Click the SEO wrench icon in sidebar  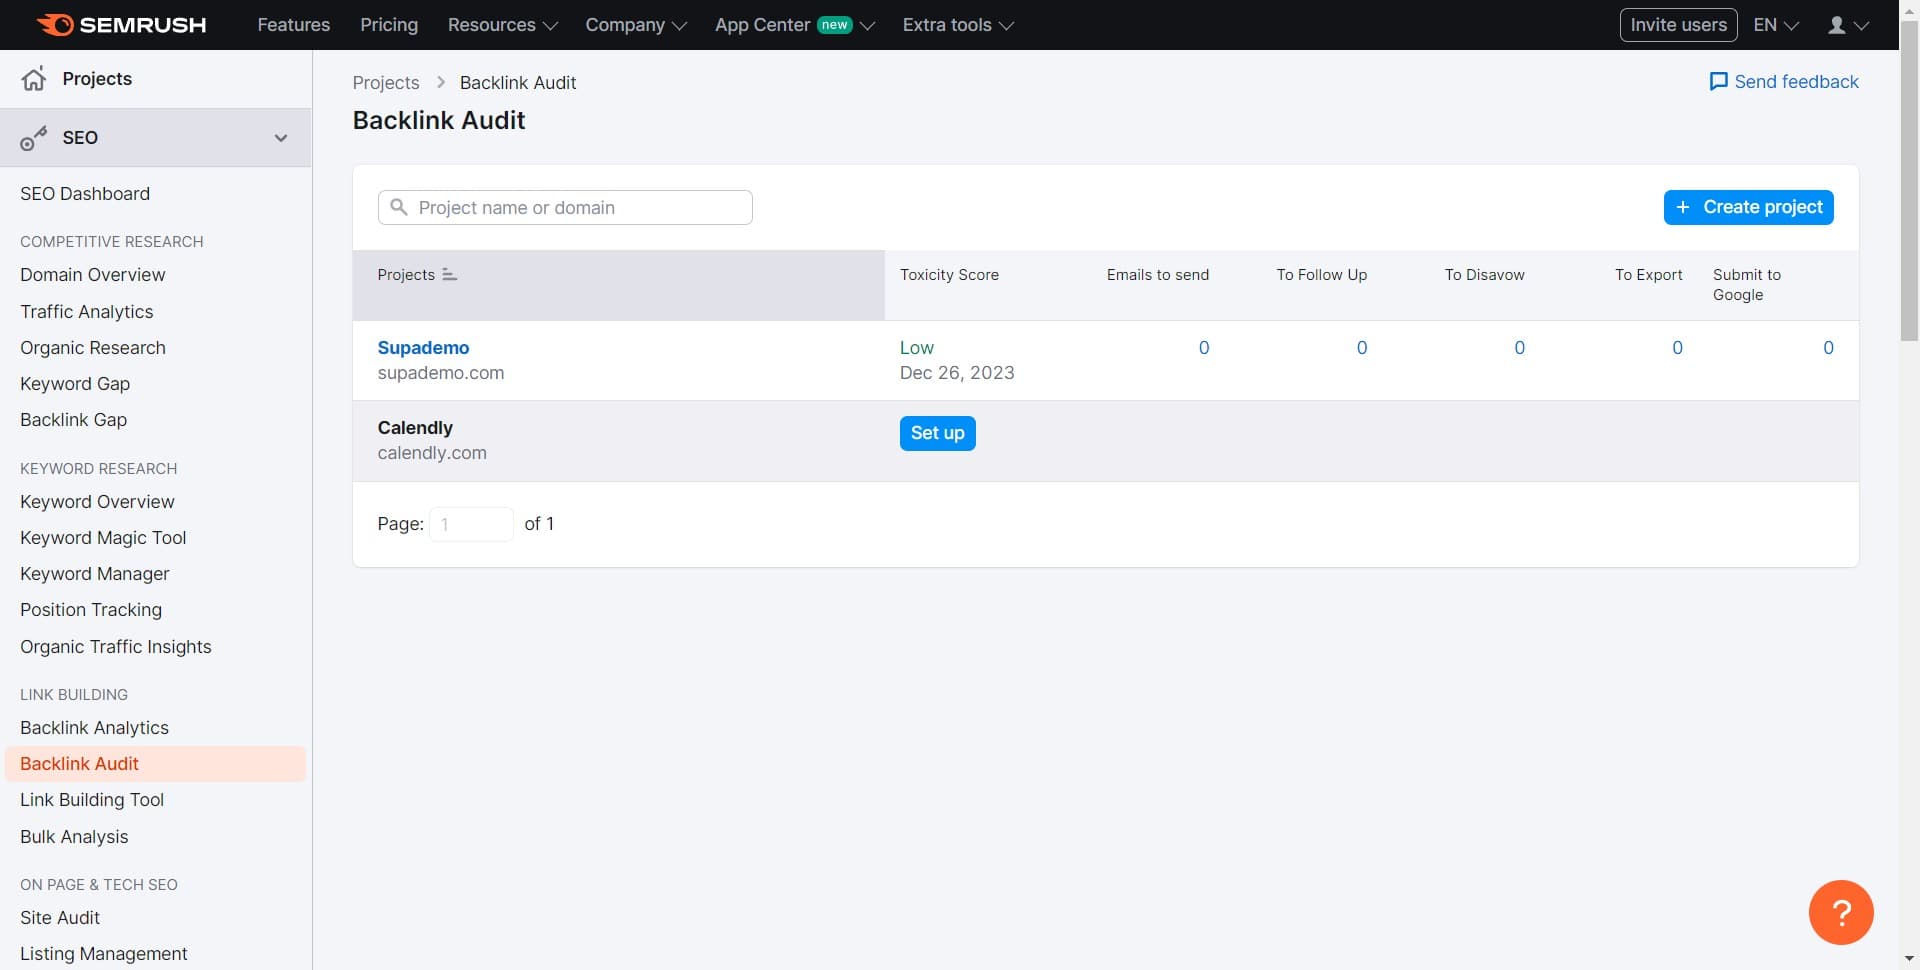(33, 137)
